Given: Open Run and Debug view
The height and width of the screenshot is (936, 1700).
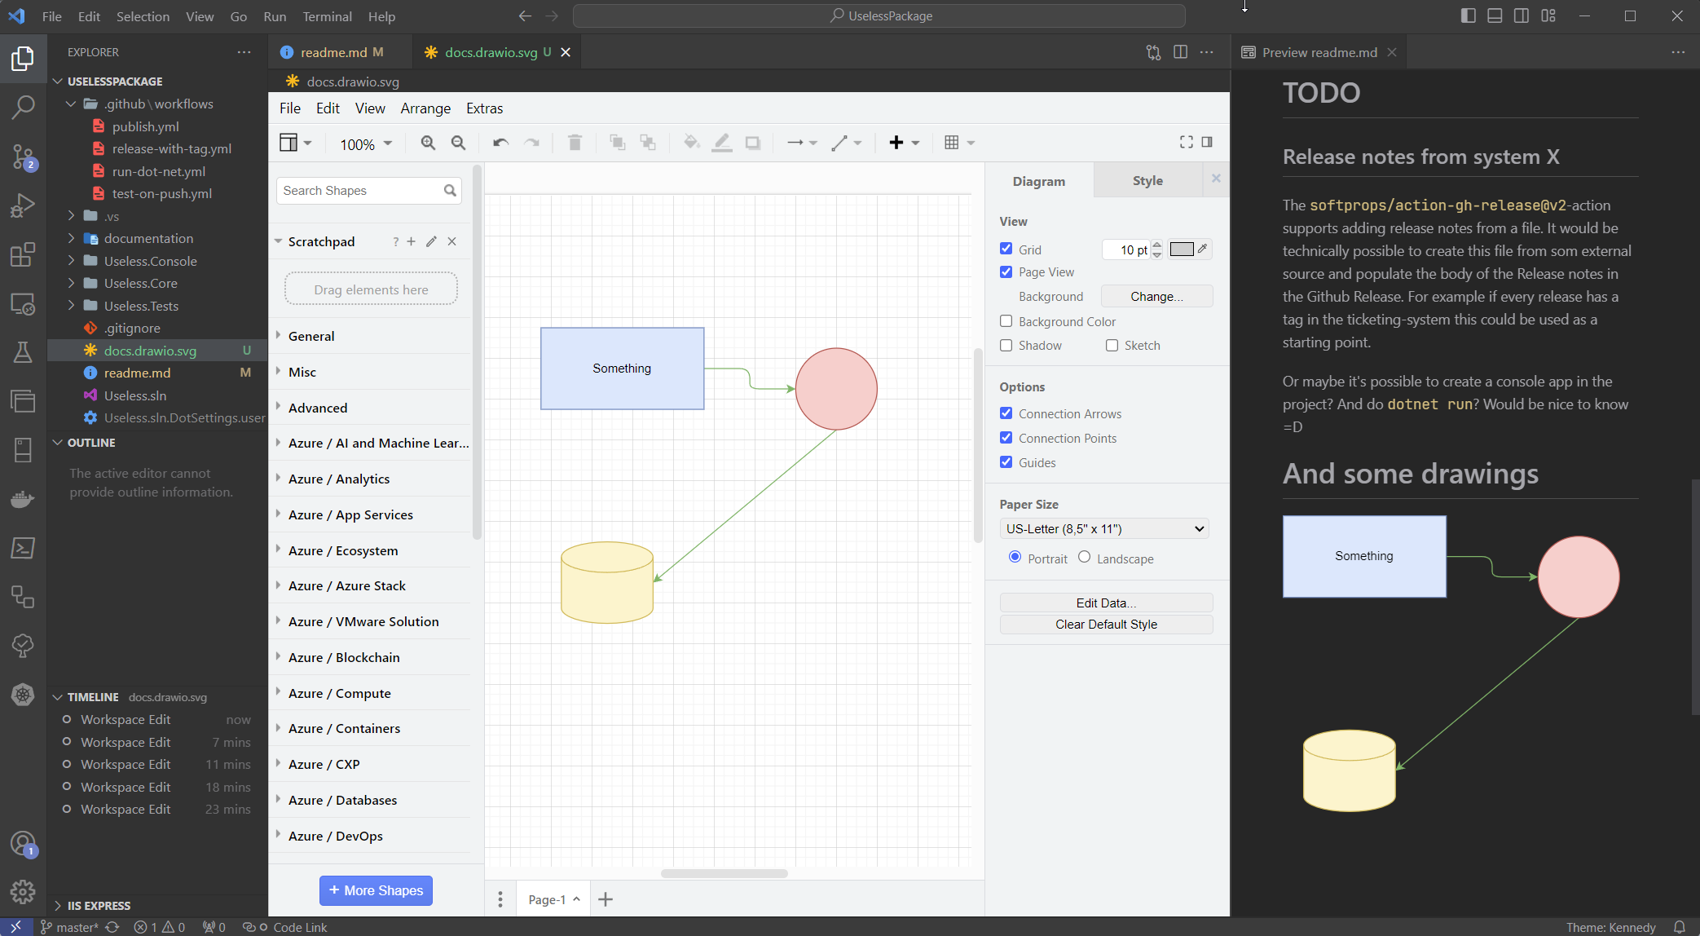Looking at the screenshot, I should point(22,204).
